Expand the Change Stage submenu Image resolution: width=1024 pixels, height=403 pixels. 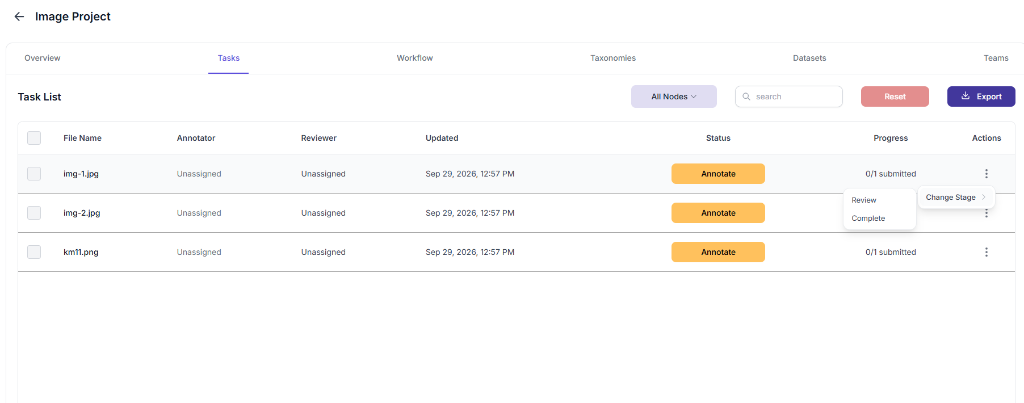(956, 197)
